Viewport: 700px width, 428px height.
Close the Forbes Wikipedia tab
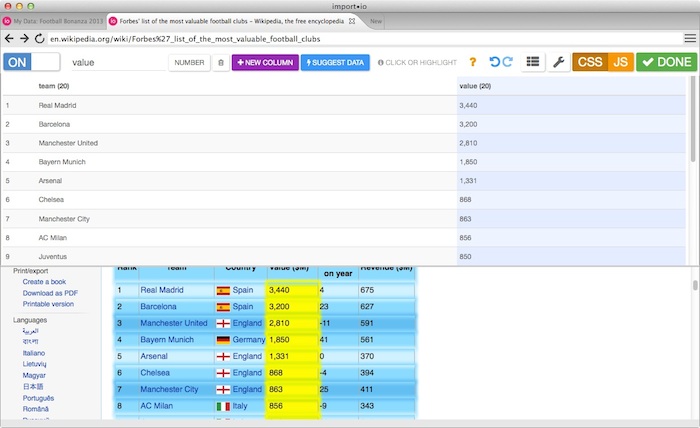[352, 21]
